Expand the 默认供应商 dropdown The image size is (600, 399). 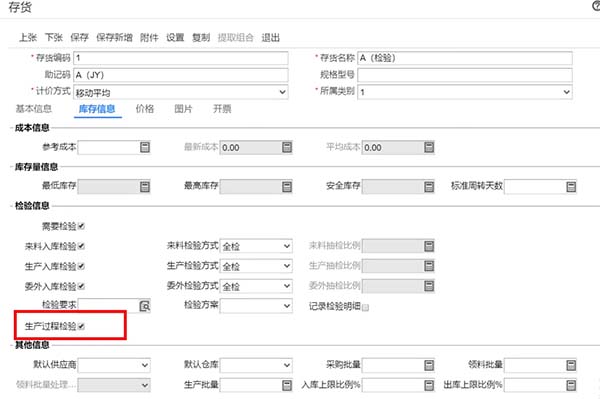[x=114, y=365]
